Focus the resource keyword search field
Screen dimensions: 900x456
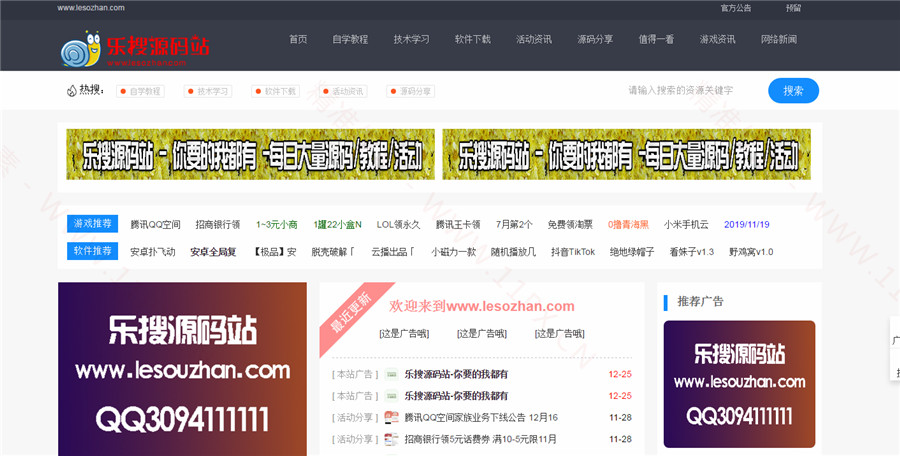(690, 90)
